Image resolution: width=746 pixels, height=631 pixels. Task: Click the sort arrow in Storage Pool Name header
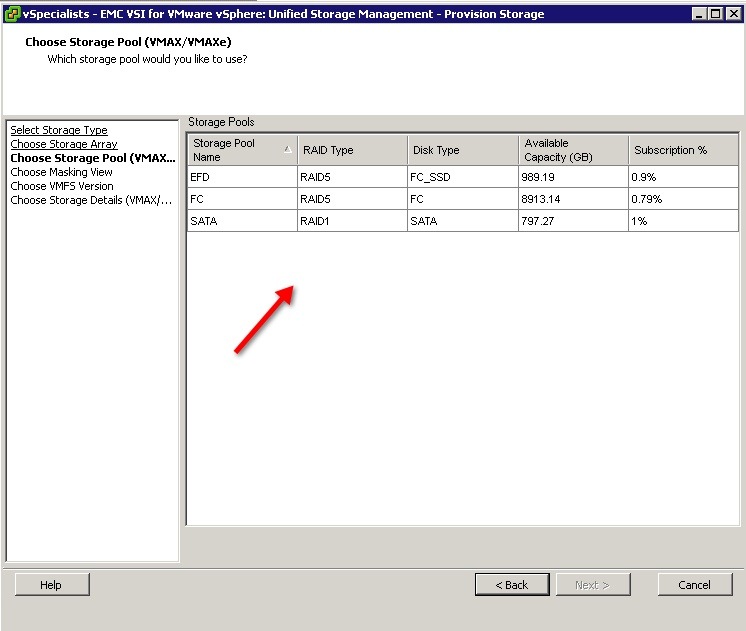tap(288, 150)
